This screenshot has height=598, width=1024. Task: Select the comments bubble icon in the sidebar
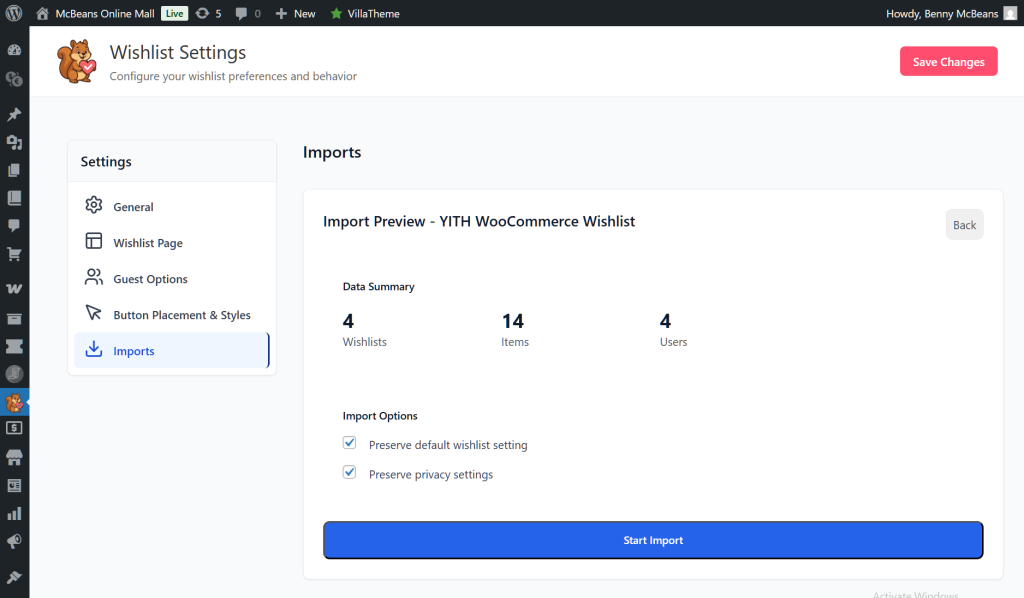(x=14, y=227)
